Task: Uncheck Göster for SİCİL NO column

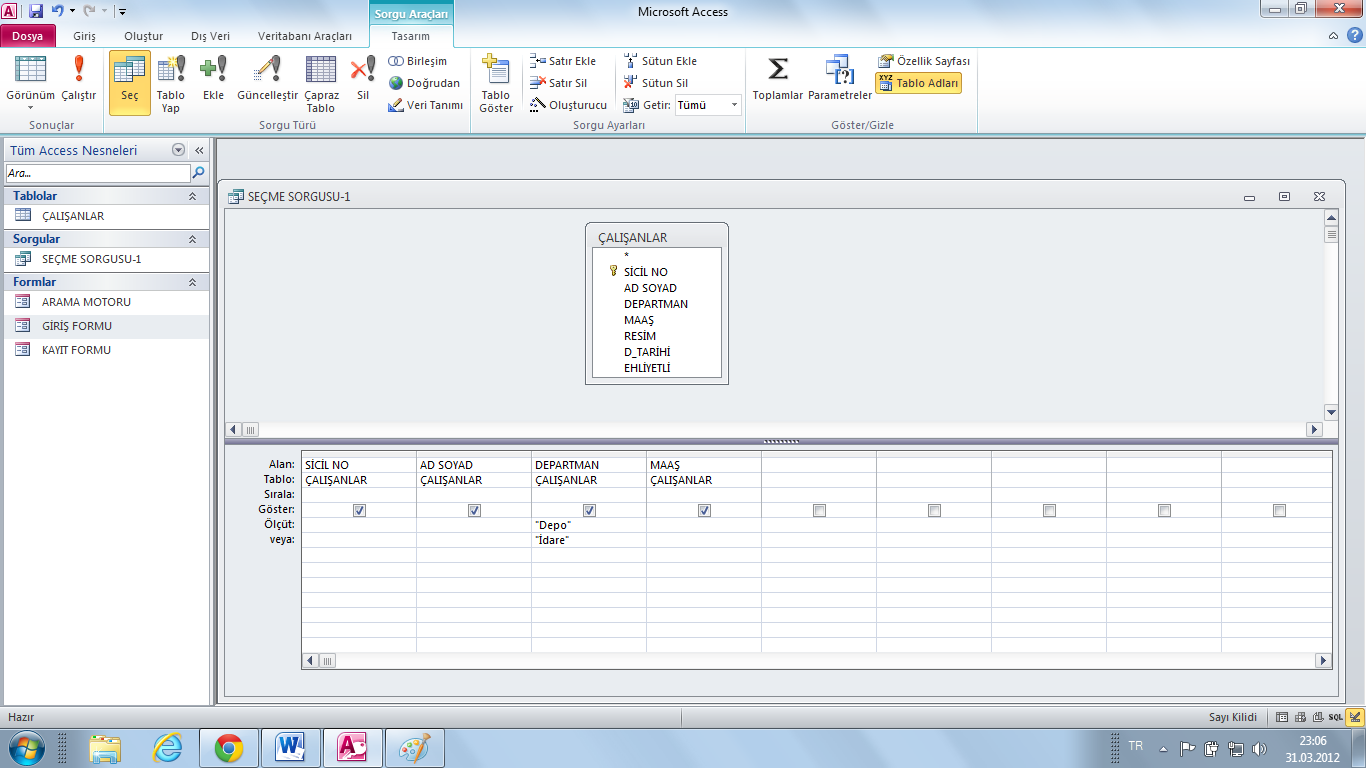Action: (359, 510)
